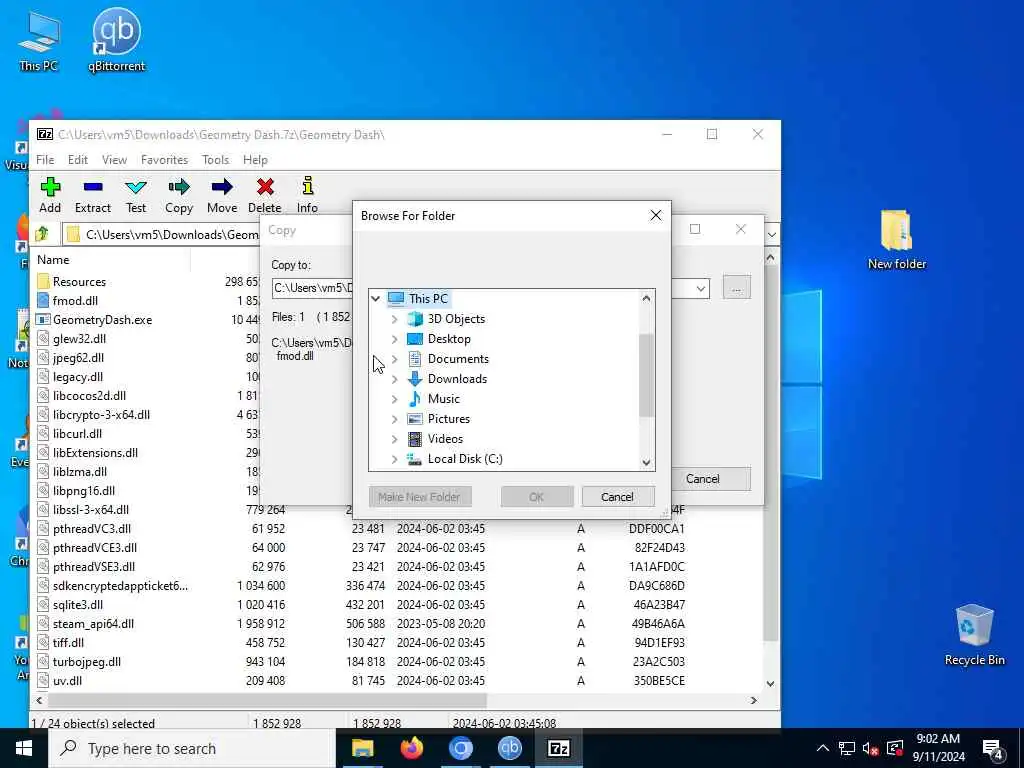Expand the 3D Objects tree node
This screenshot has height=768, width=1024.
(x=394, y=319)
